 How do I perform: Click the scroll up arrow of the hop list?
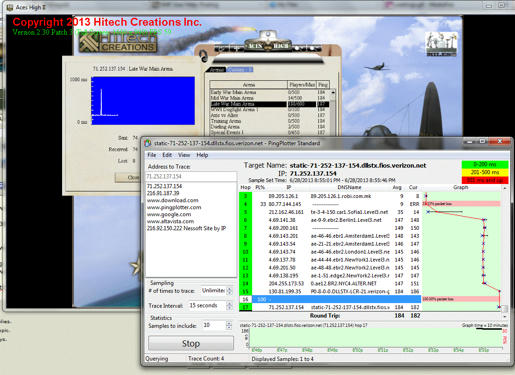coord(505,188)
